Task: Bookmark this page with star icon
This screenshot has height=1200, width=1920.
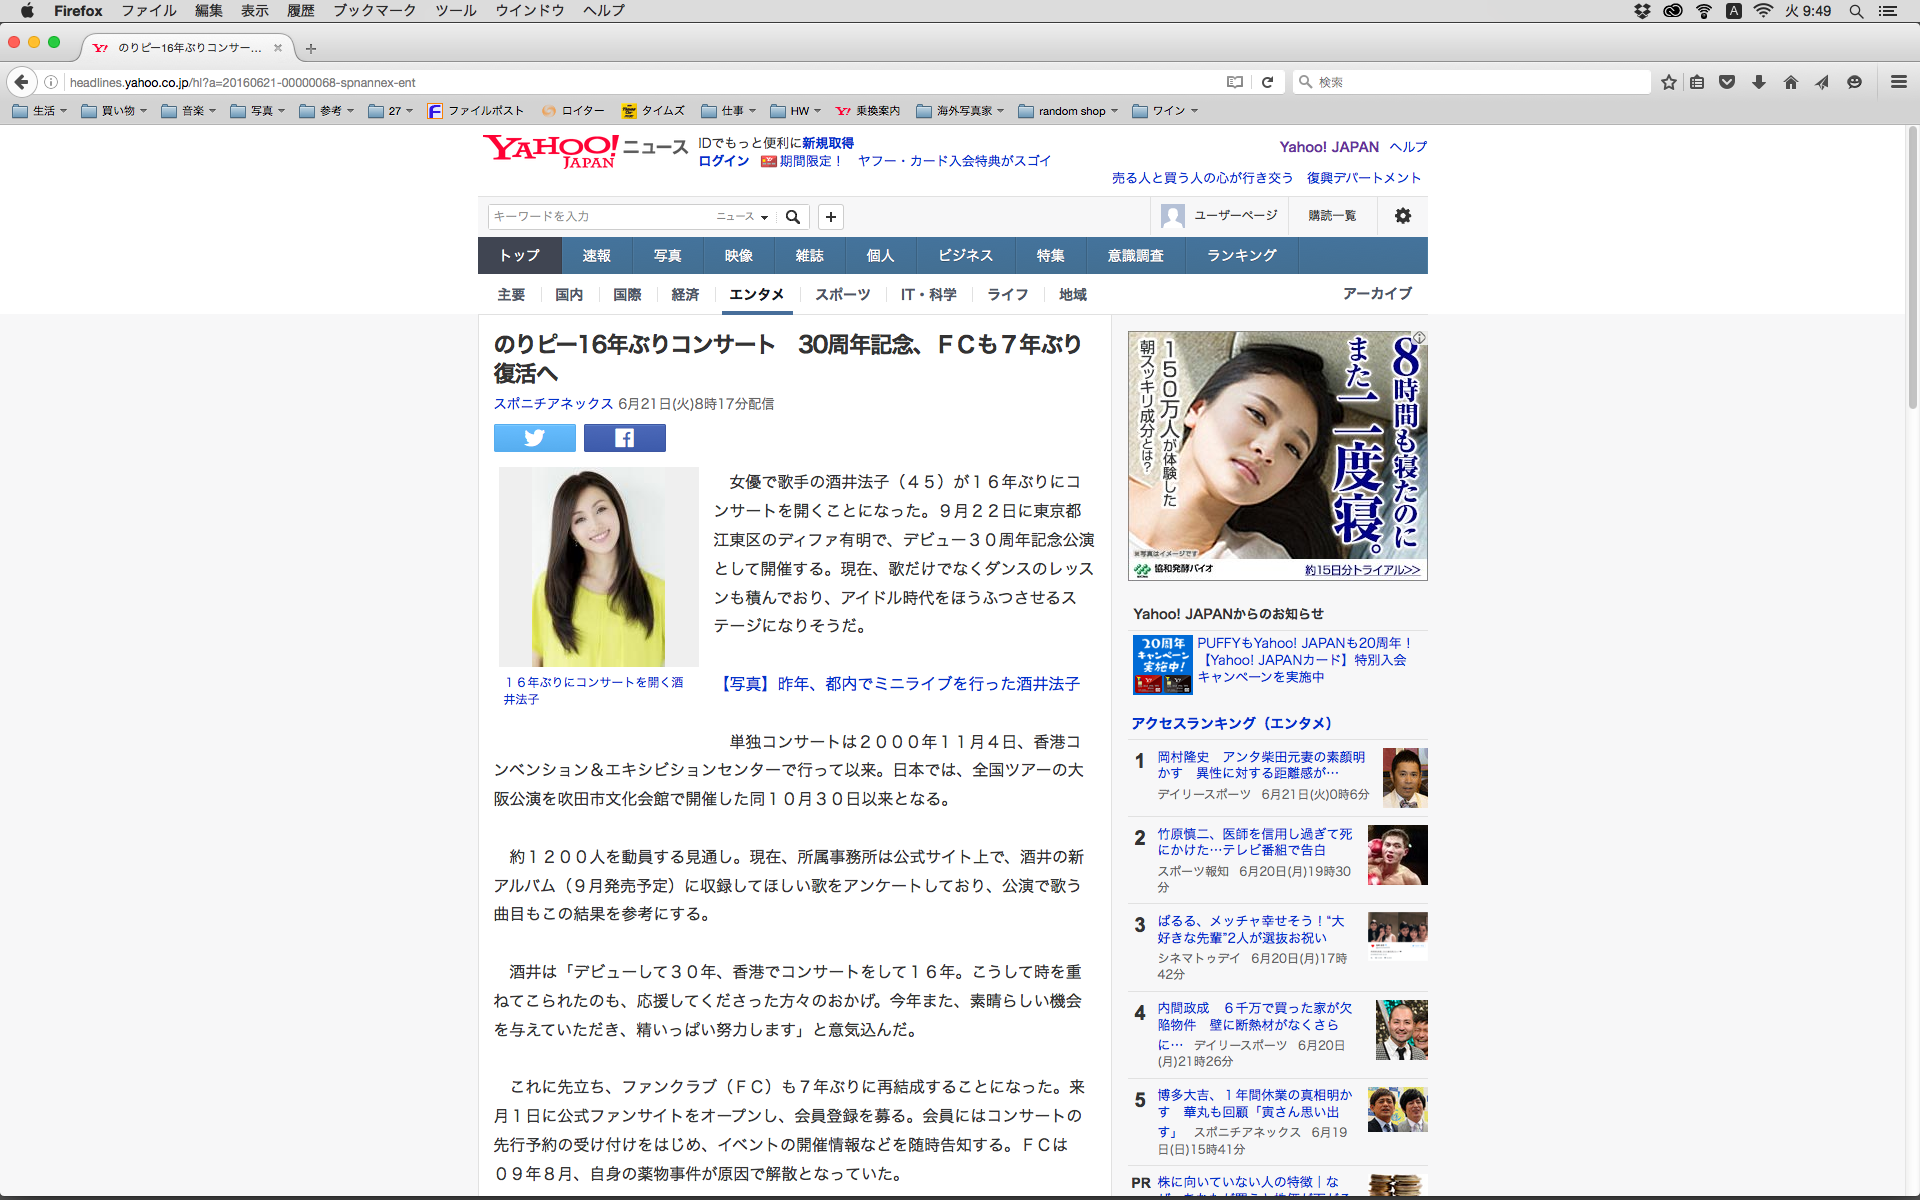Action: click(x=1668, y=82)
